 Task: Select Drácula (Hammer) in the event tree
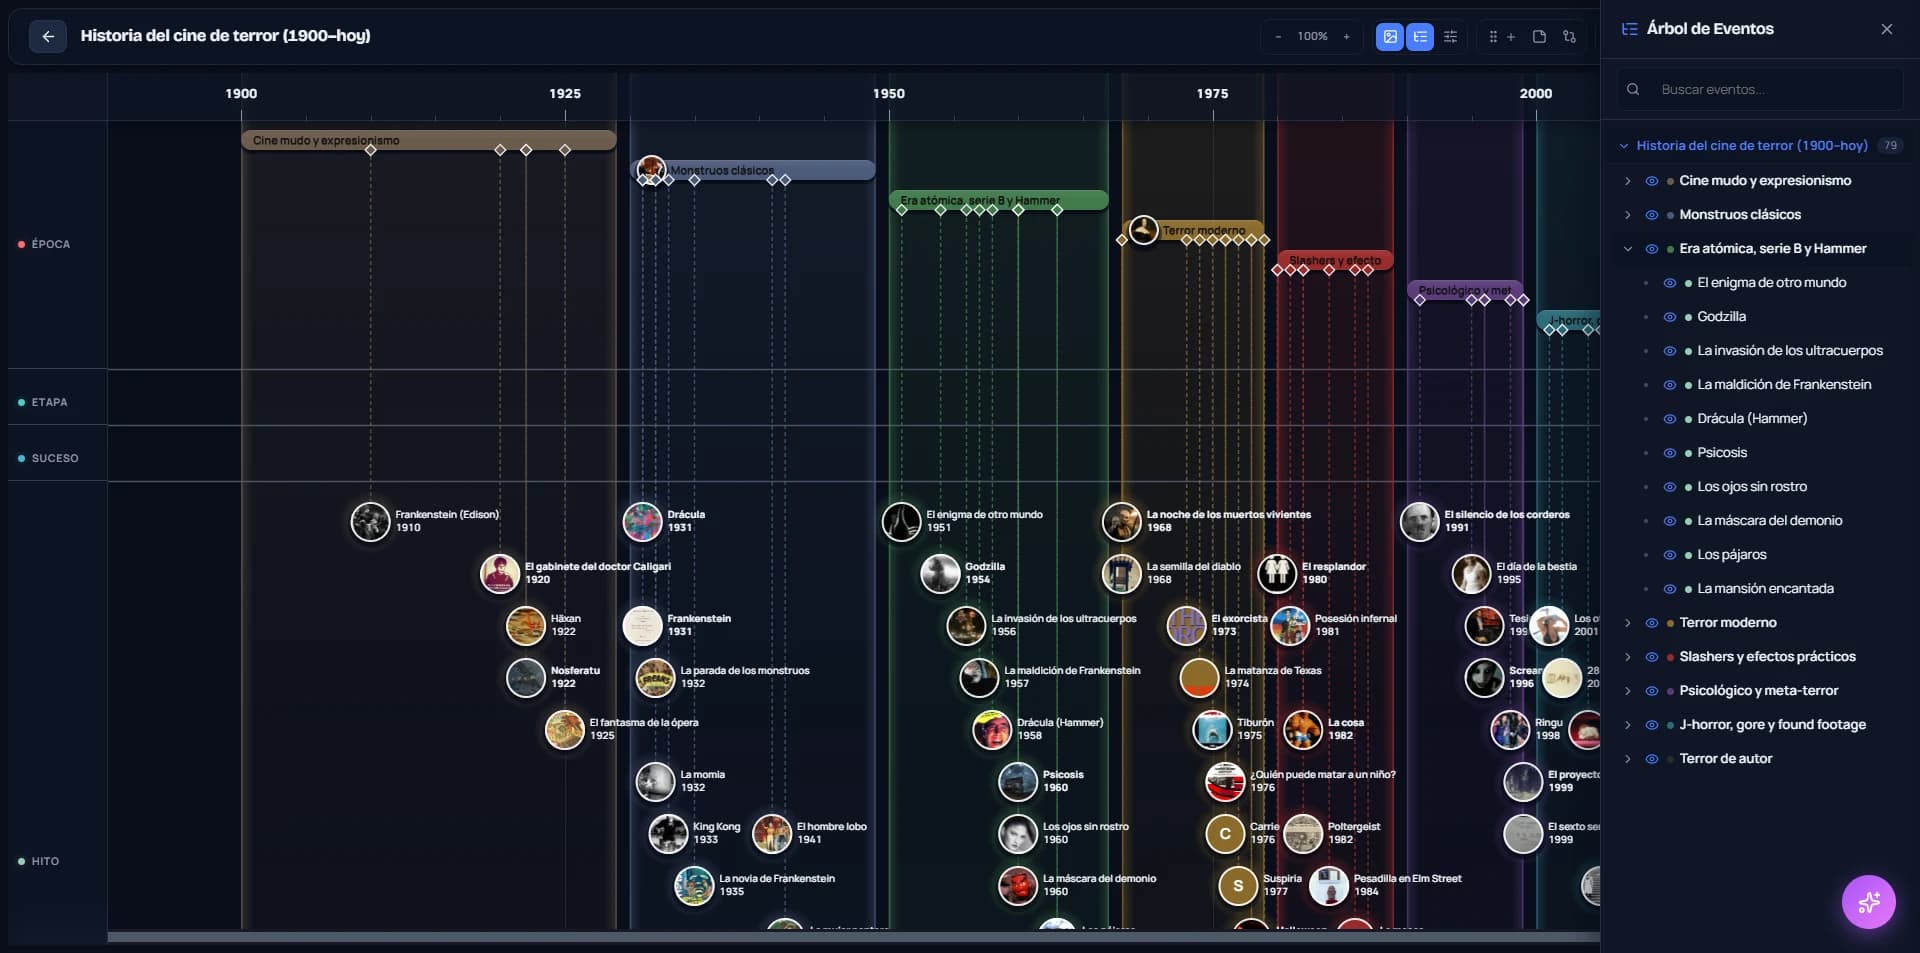(1752, 419)
